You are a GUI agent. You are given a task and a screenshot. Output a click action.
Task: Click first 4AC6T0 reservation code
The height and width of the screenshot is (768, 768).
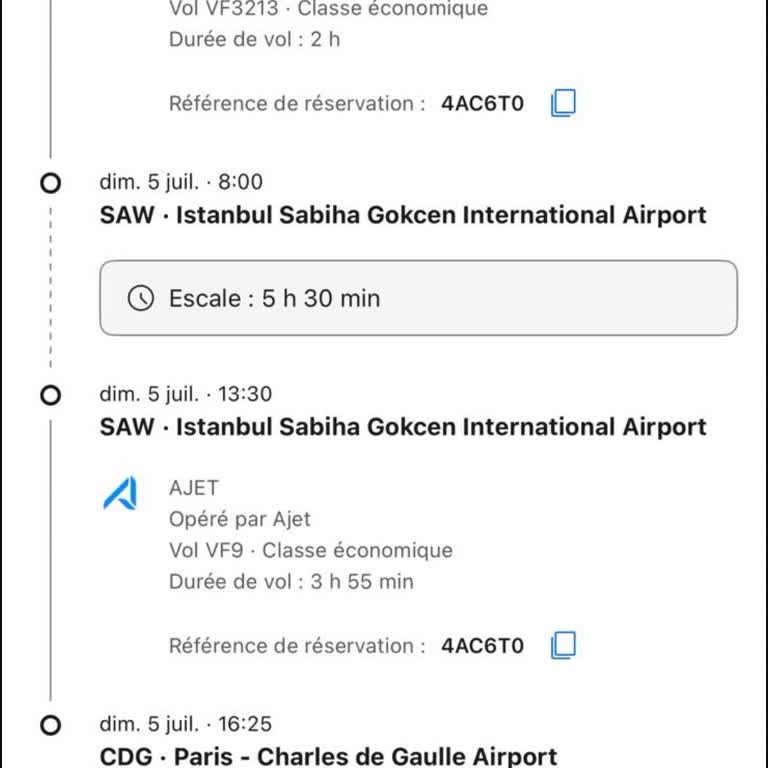pyautogui.click(x=482, y=103)
